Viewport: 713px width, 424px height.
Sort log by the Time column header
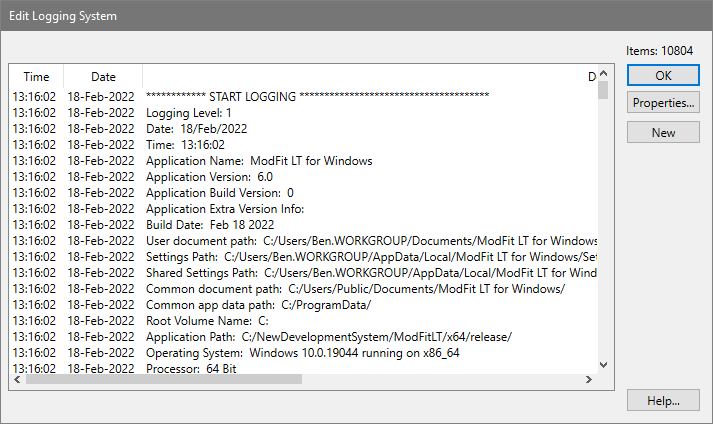[x=36, y=77]
